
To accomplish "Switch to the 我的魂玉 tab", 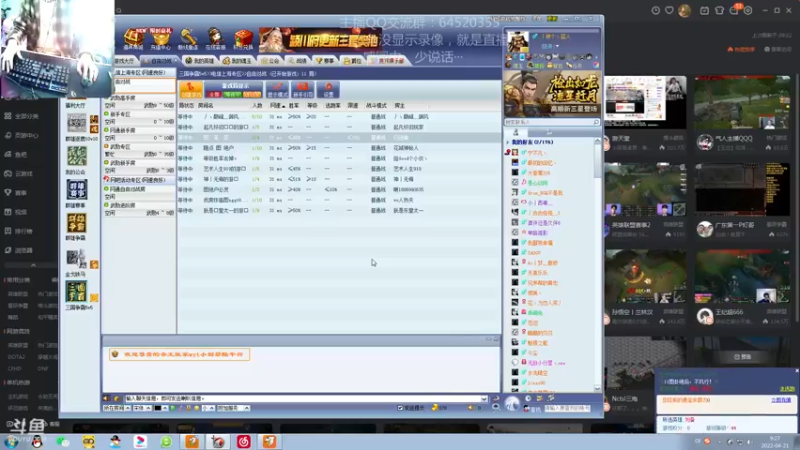I will coord(237,61).
